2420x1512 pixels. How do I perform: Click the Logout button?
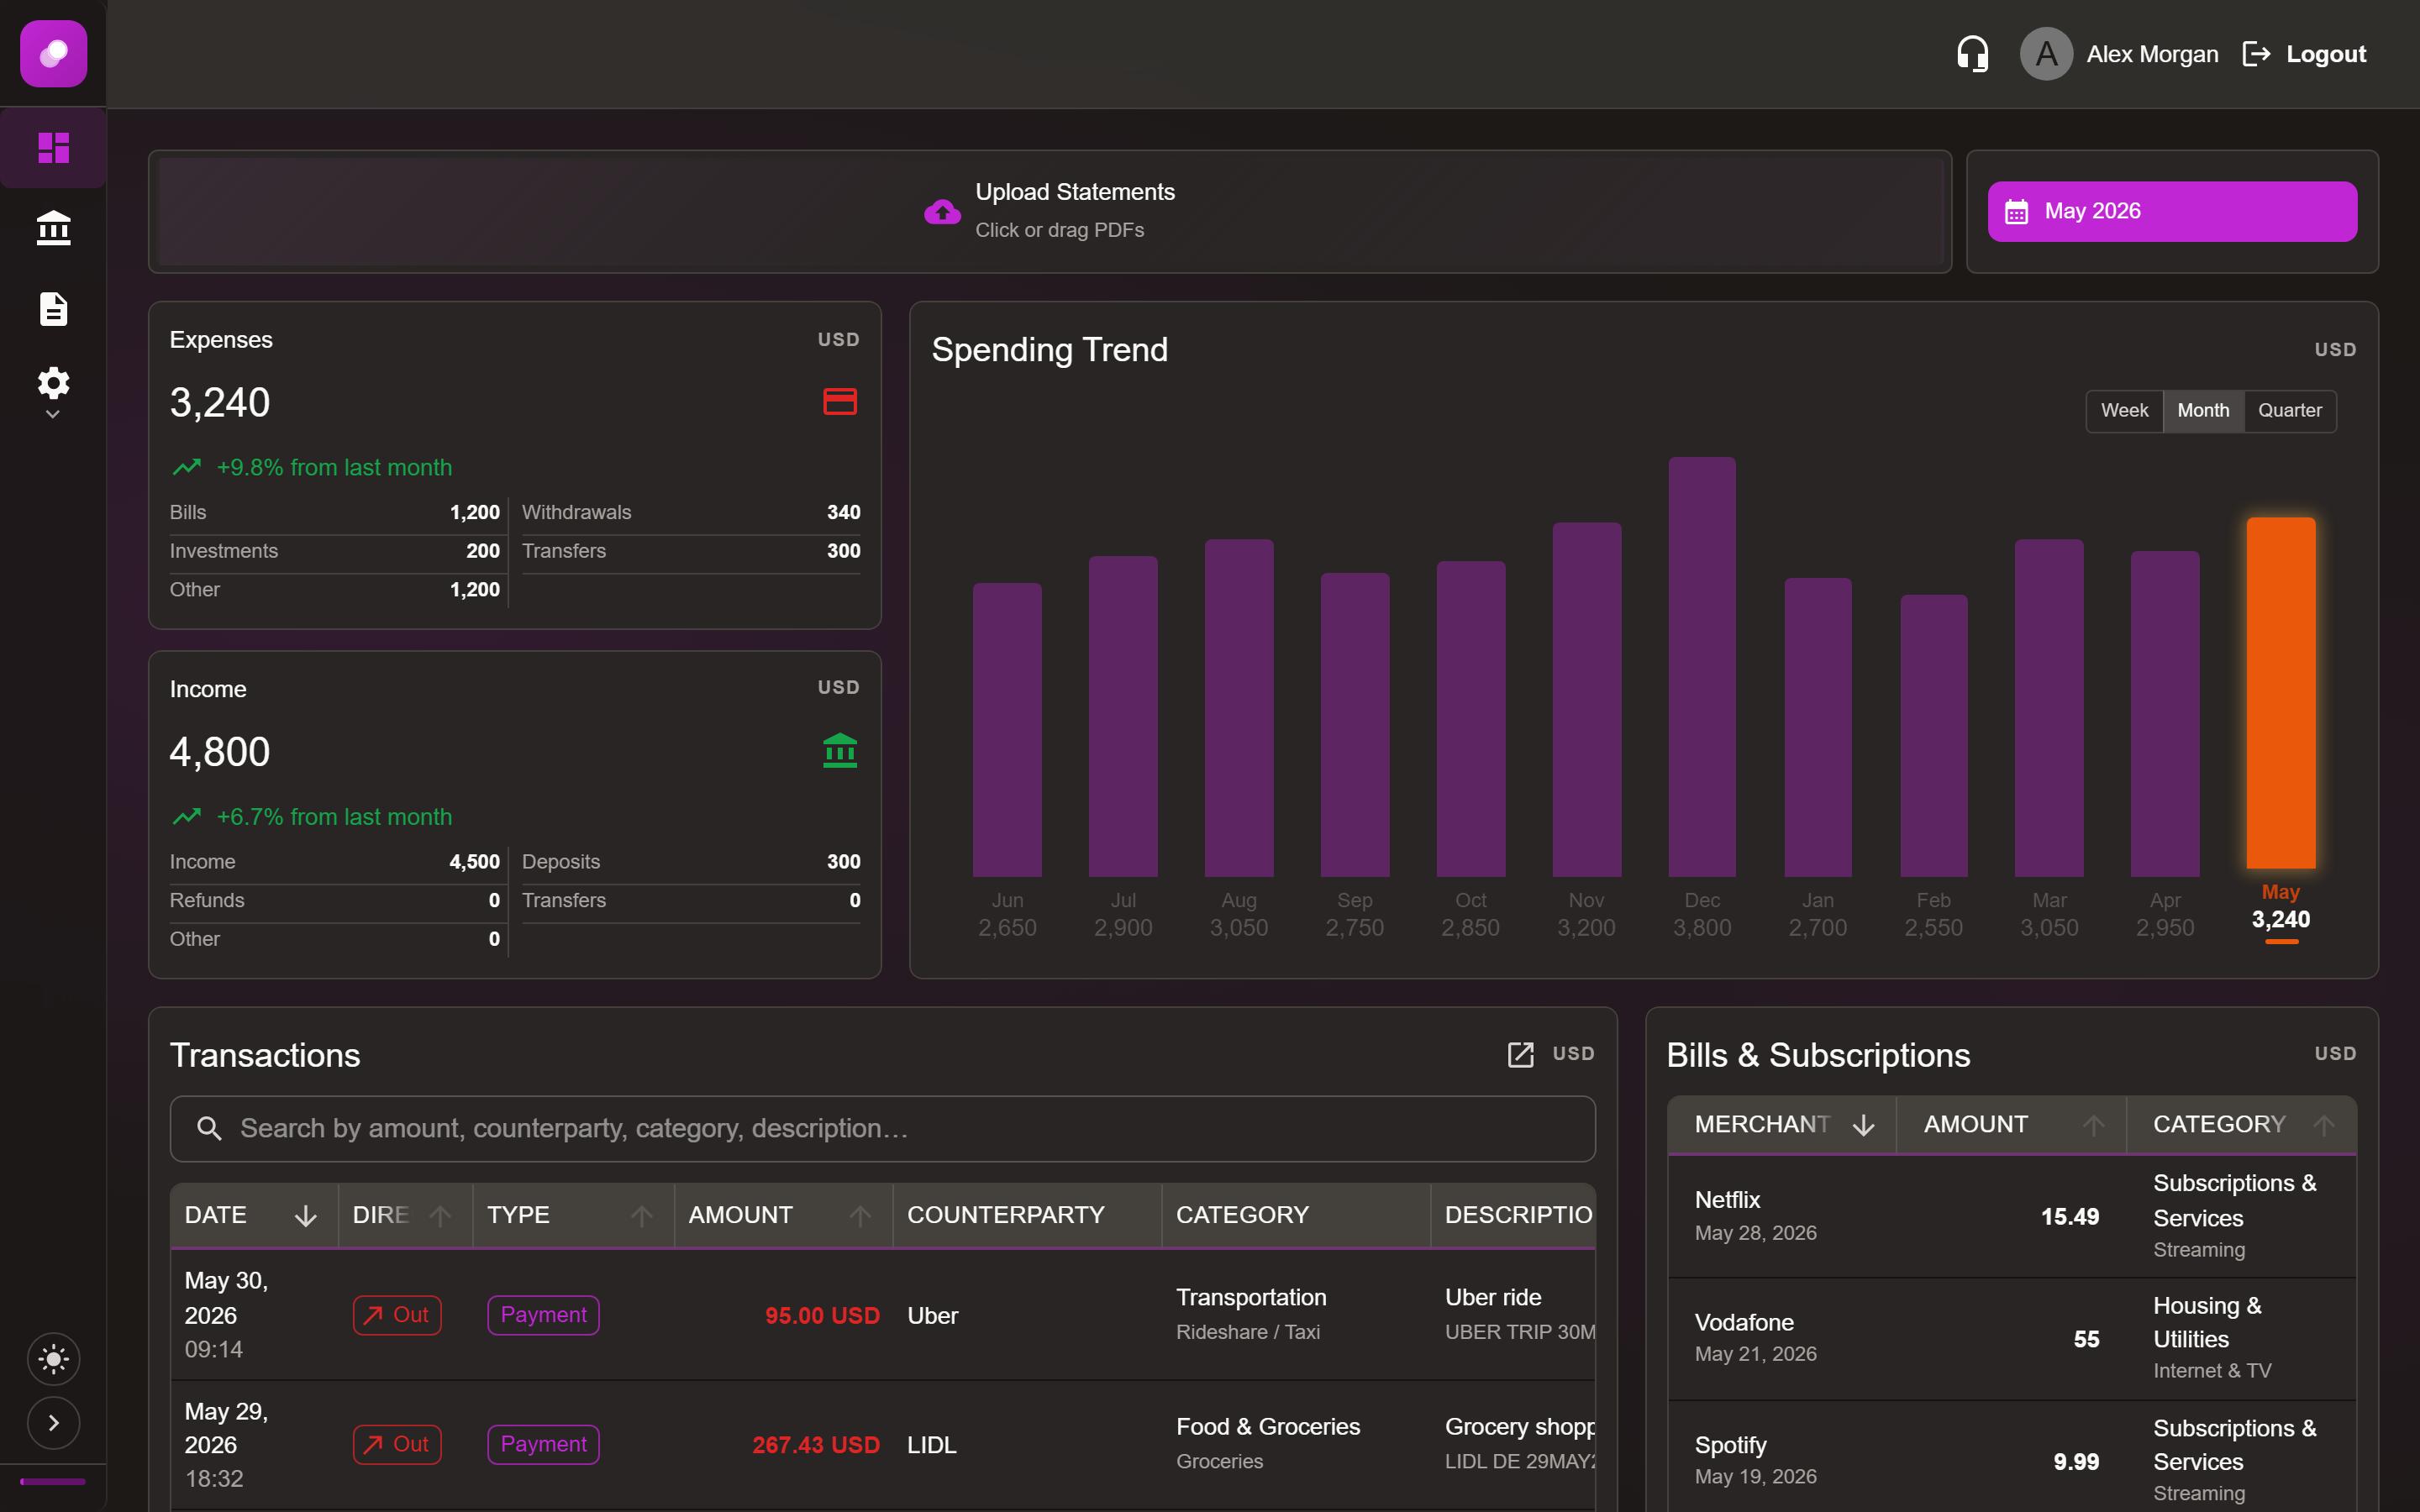click(2304, 54)
